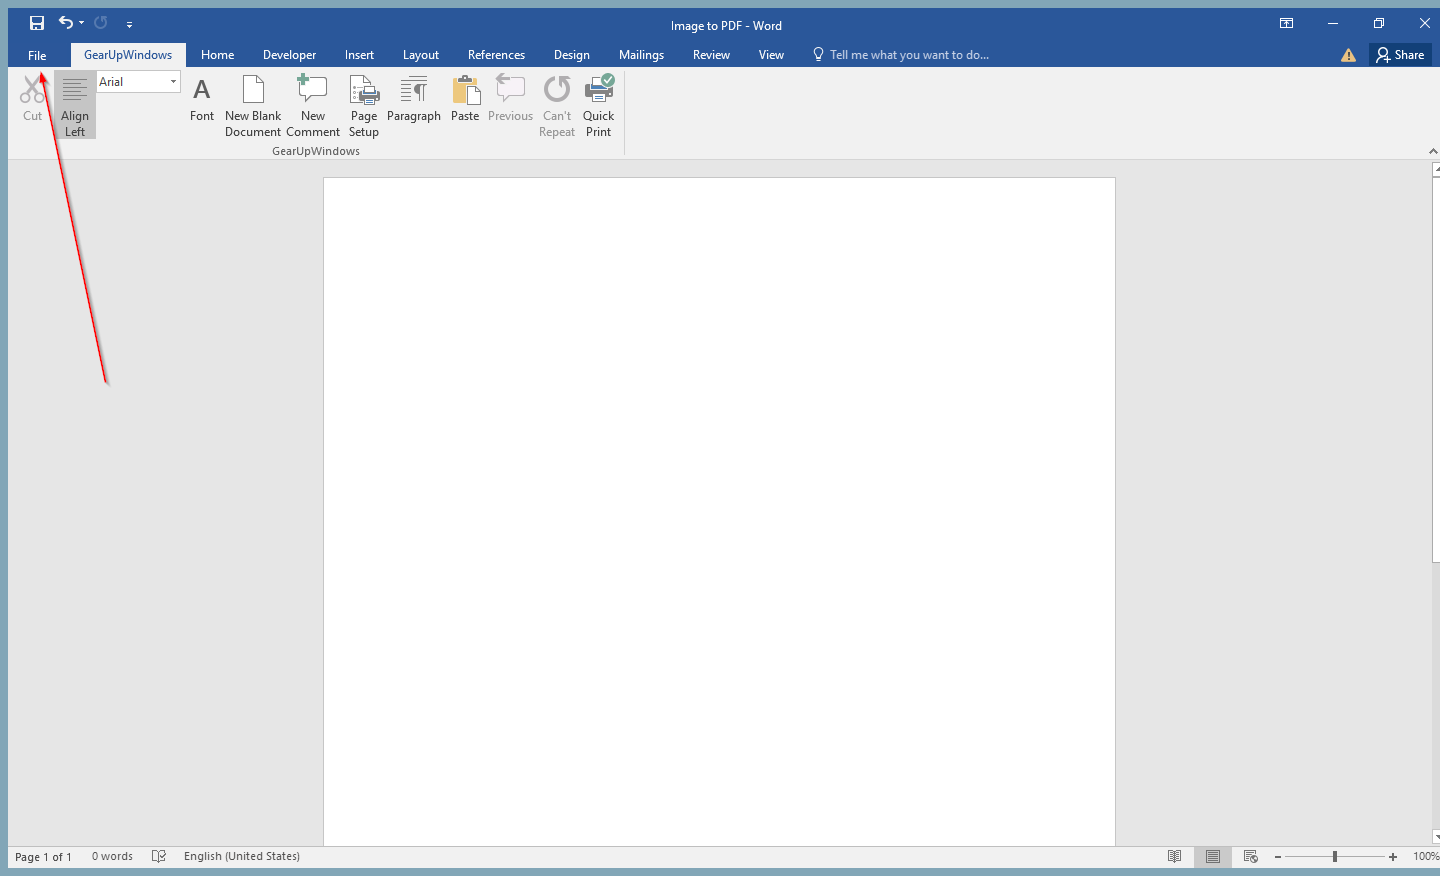
Task: Run Quick Print
Action: (x=598, y=105)
